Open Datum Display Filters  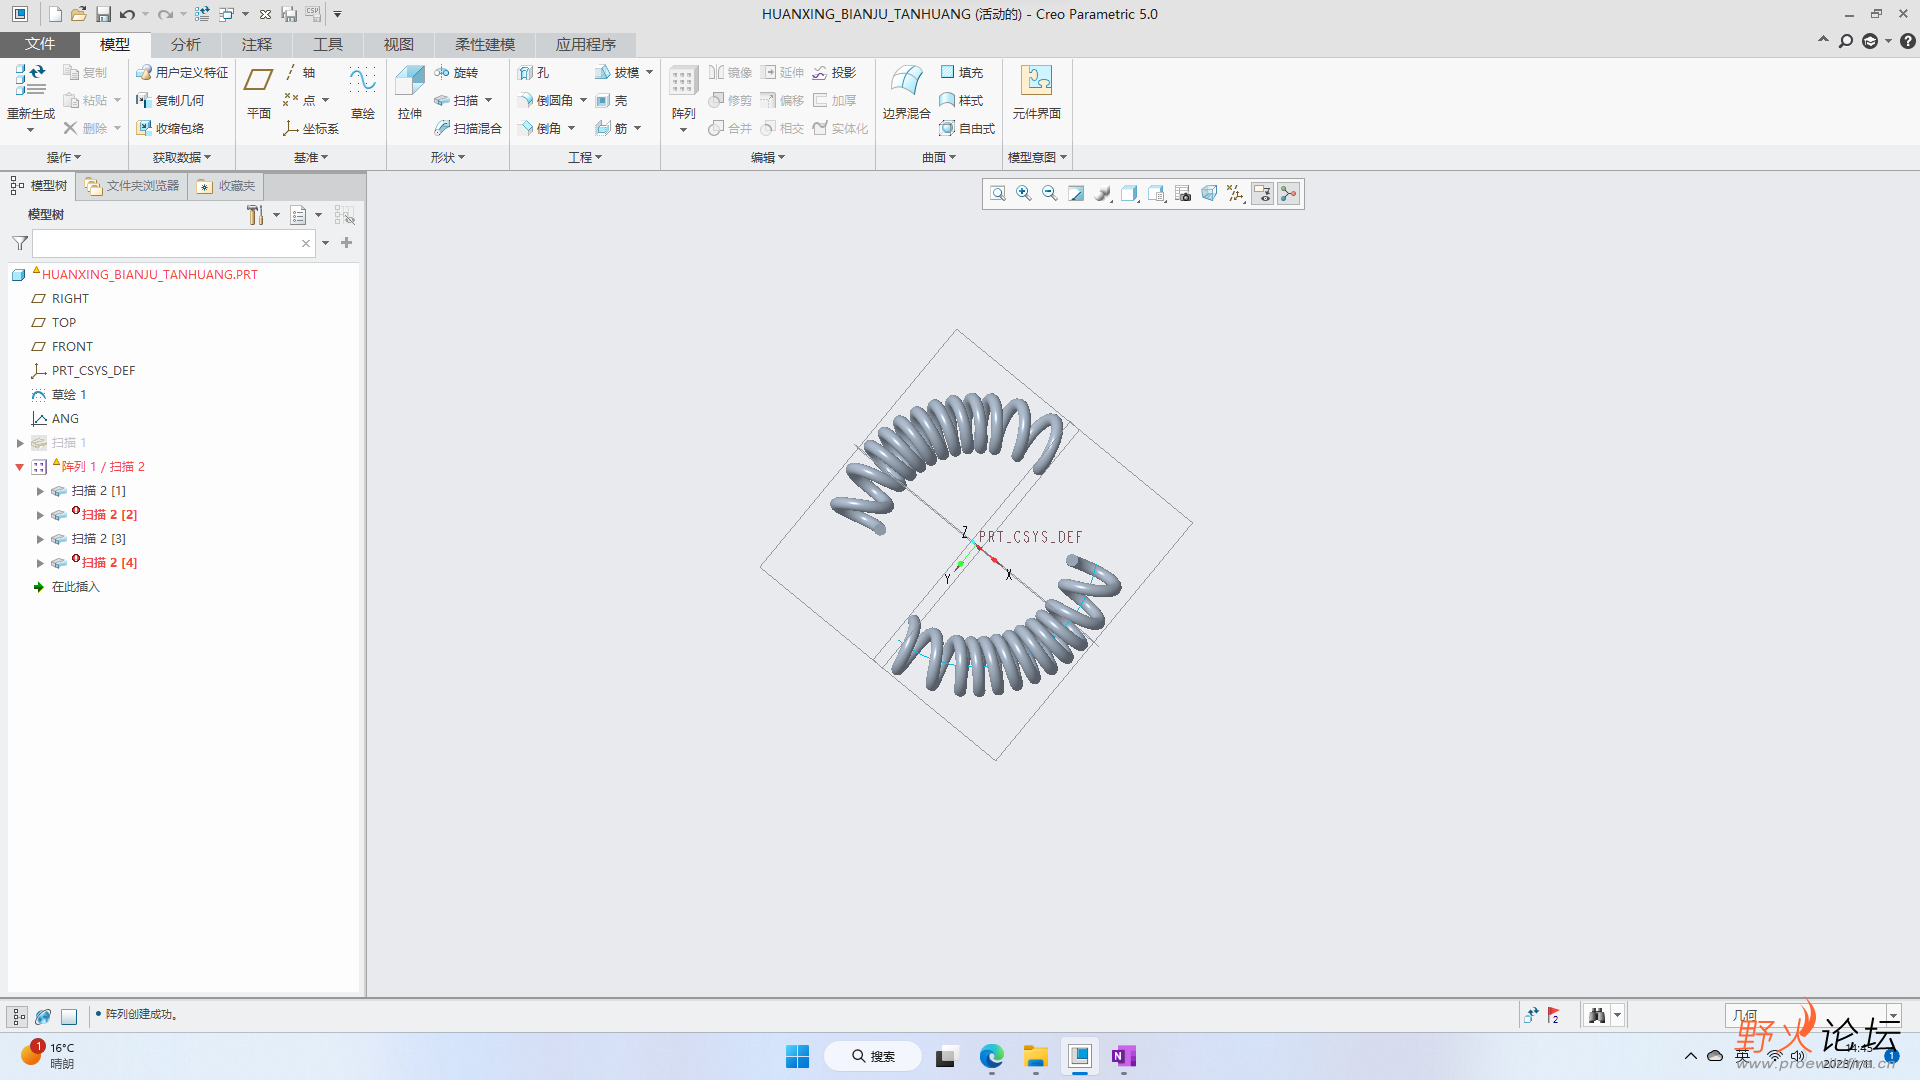pyautogui.click(x=1236, y=193)
